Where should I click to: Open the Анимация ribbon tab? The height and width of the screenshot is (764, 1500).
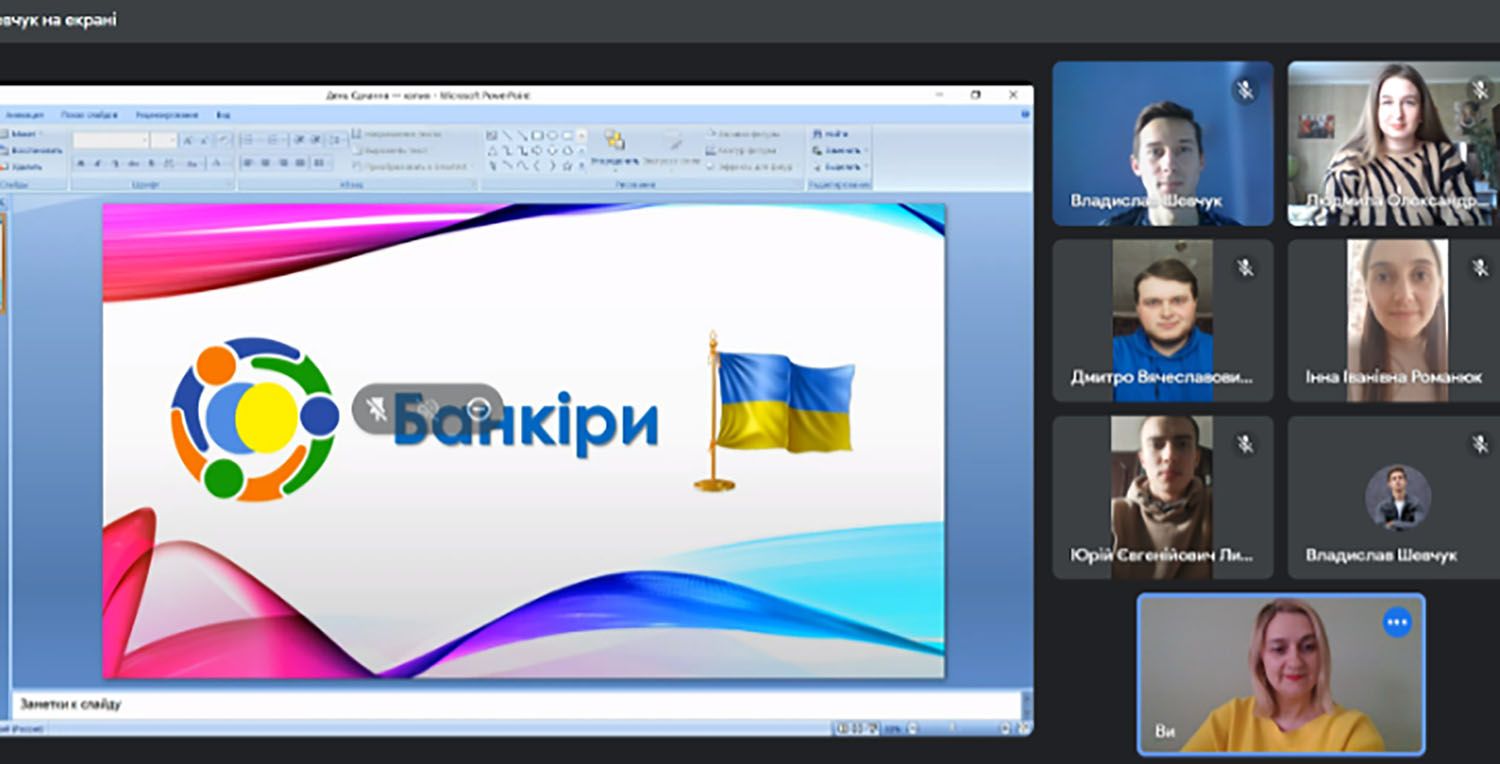tap(25, 115)
